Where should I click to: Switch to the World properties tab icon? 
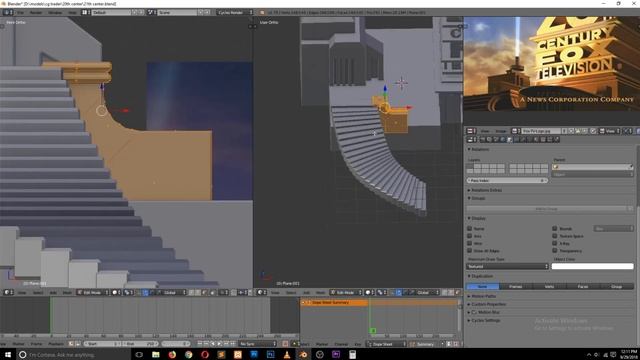pos(502,139)
